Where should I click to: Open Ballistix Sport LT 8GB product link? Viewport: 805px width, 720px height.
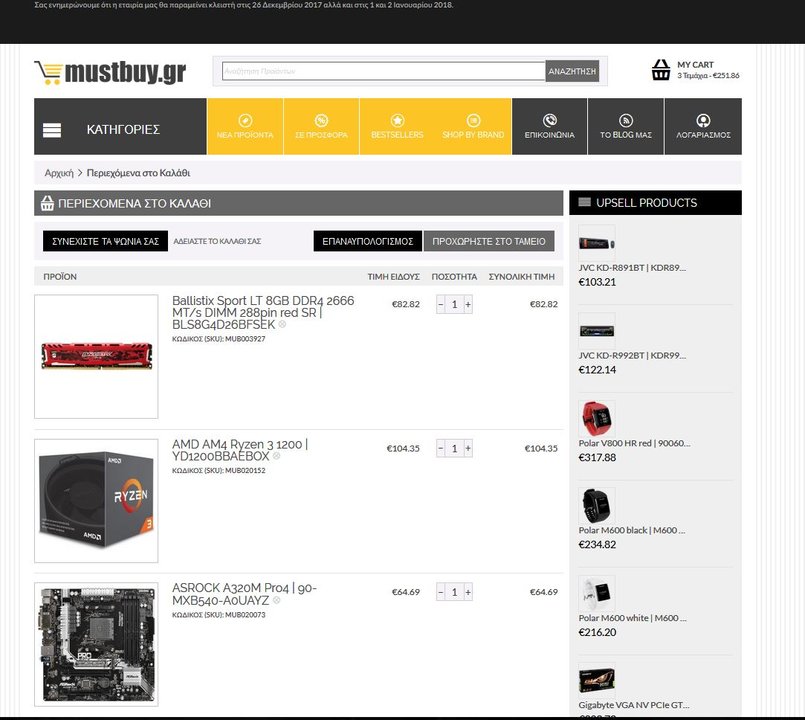coord(263,312)
